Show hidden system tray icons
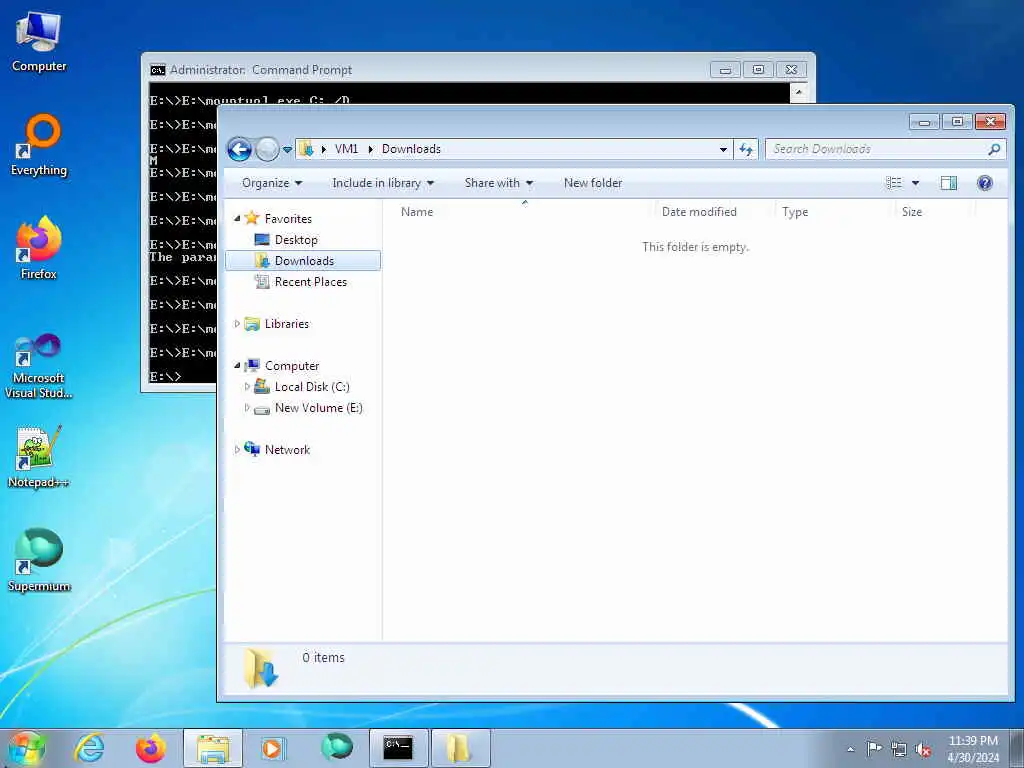Viewport: 1024px width, 768px height. point(850,749)
